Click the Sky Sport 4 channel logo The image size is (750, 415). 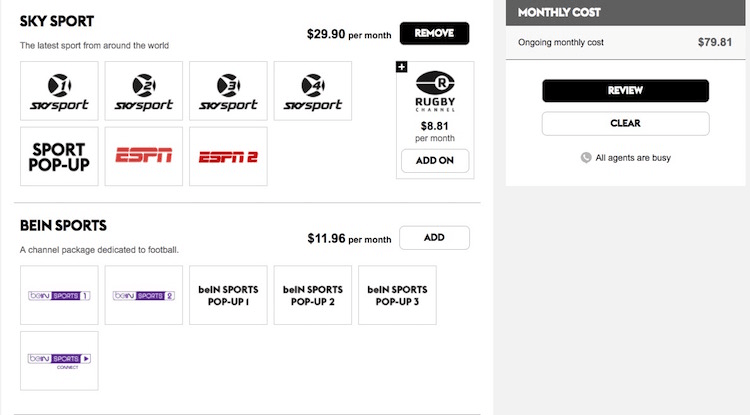[312, 91]
